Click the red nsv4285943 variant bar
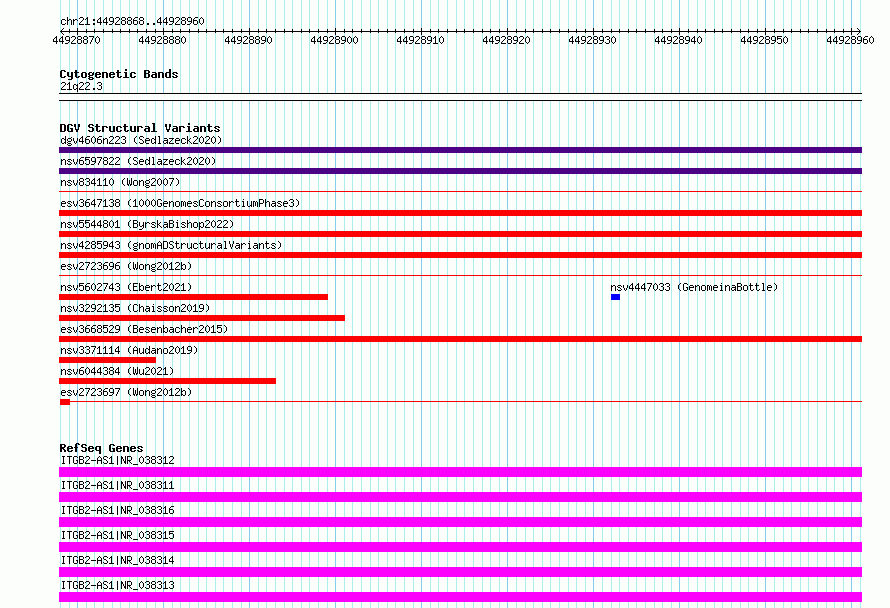Screen dimensions: 890x608 coord(460,255)
